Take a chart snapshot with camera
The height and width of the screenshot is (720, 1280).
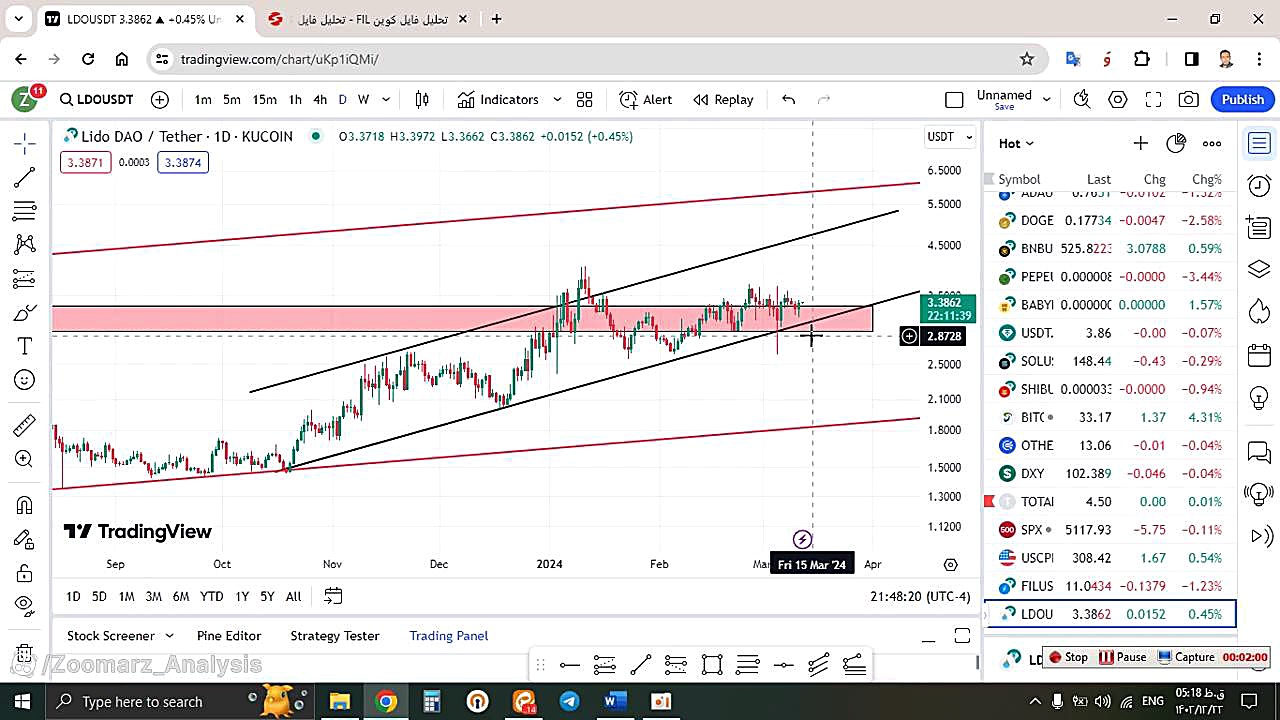(x=1189, y=99)
